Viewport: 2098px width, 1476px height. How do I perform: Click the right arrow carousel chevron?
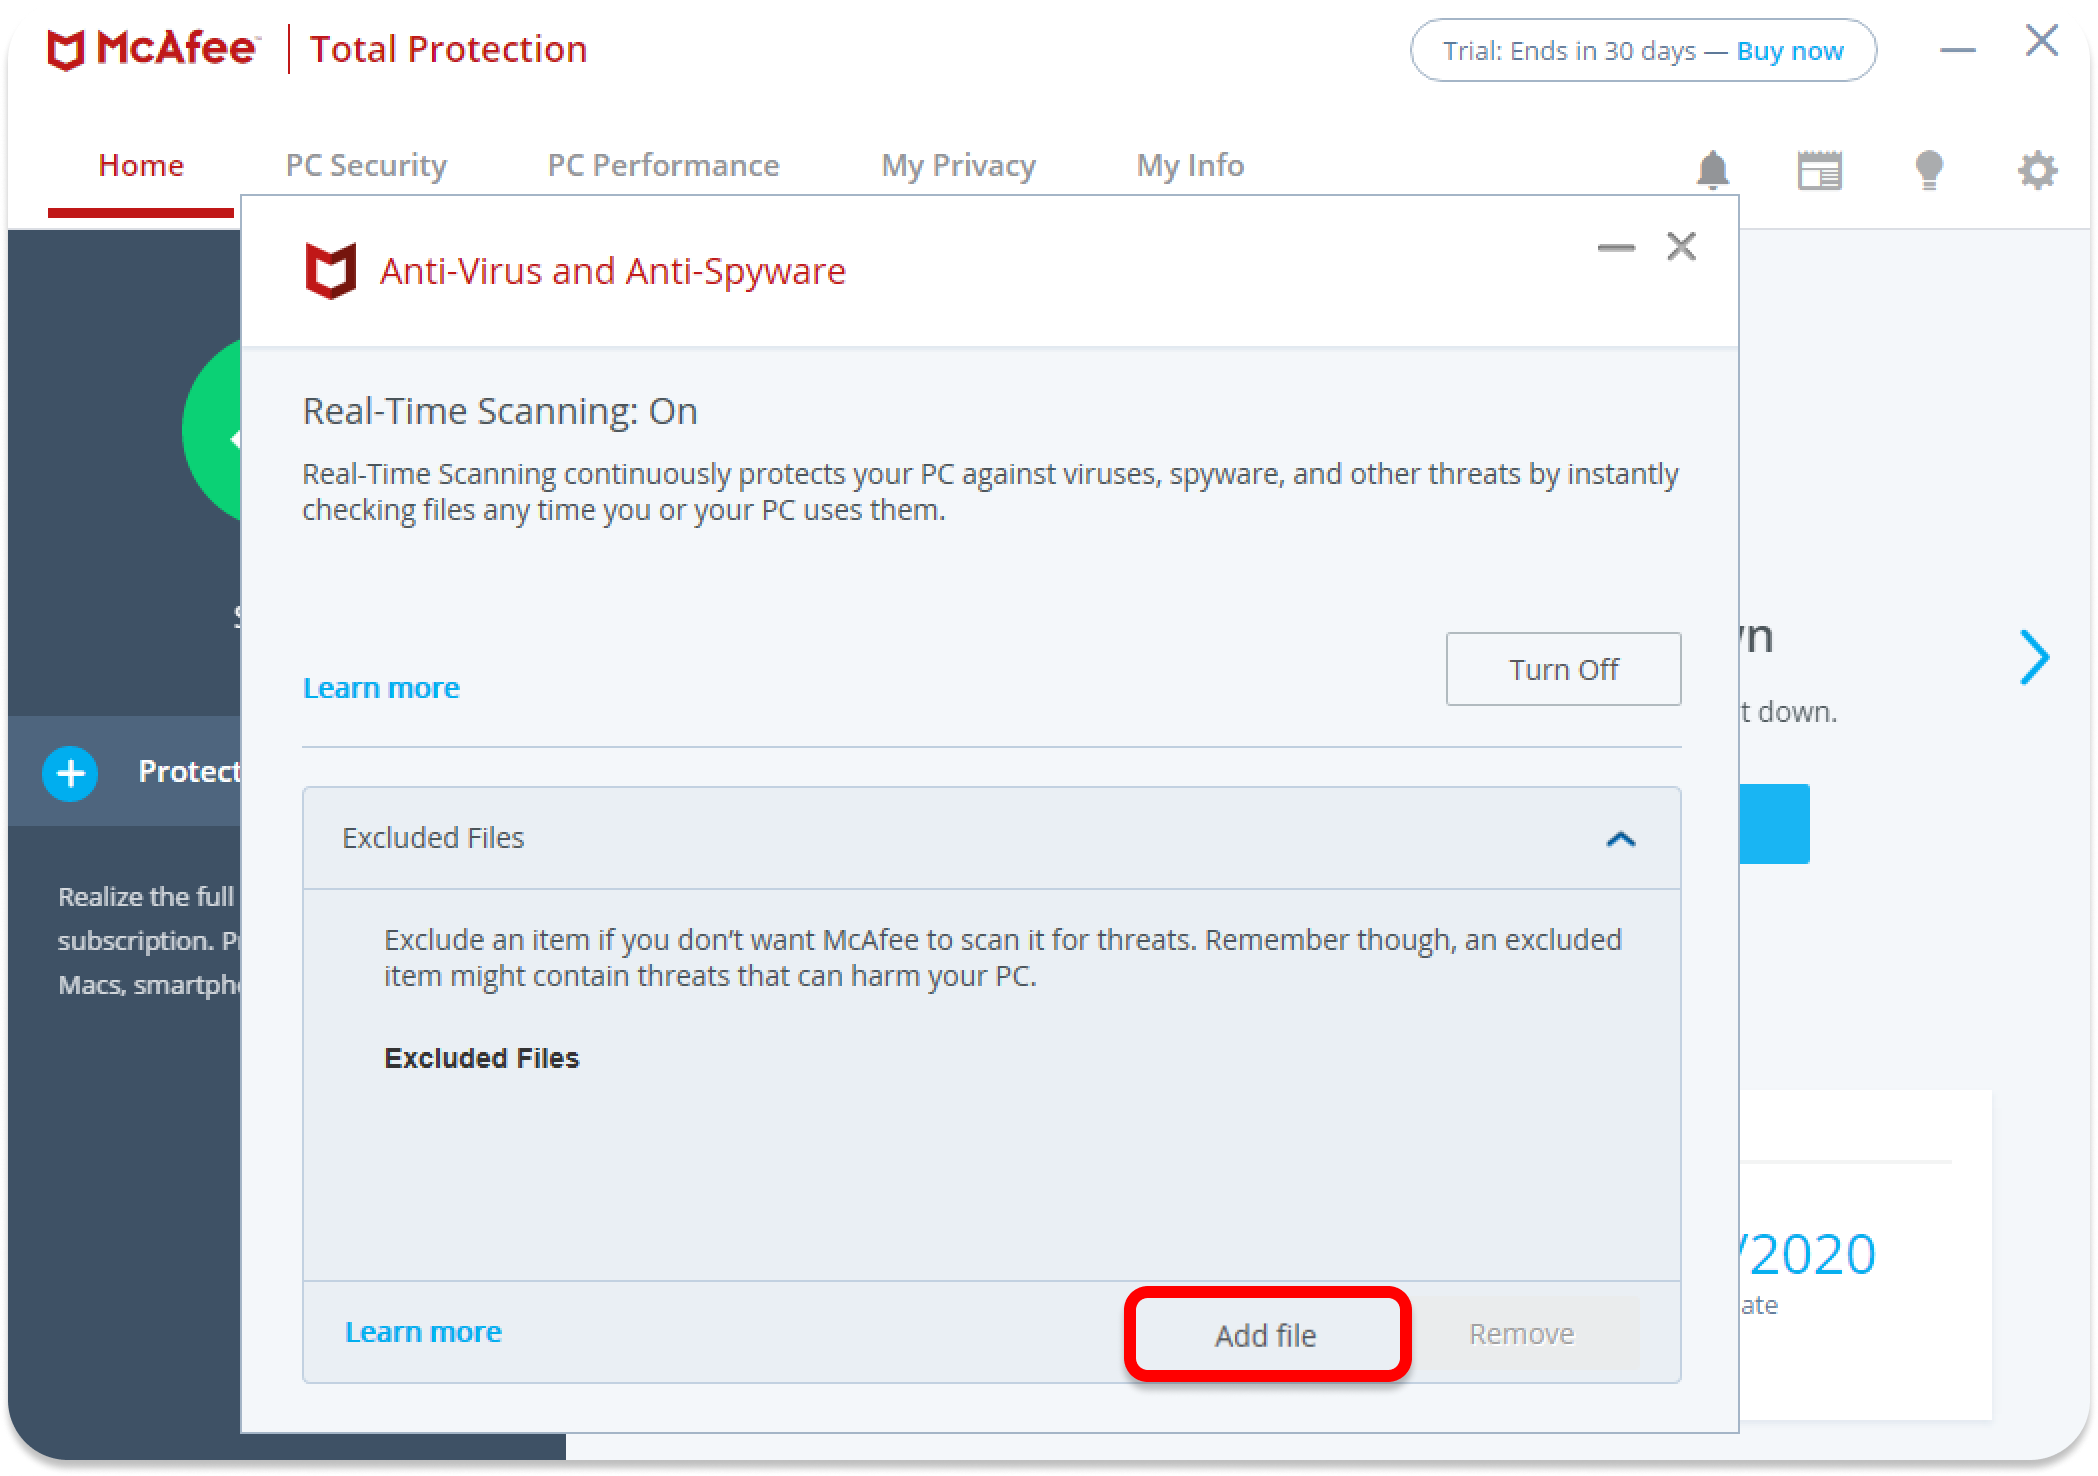click(x=2034, y=657)
